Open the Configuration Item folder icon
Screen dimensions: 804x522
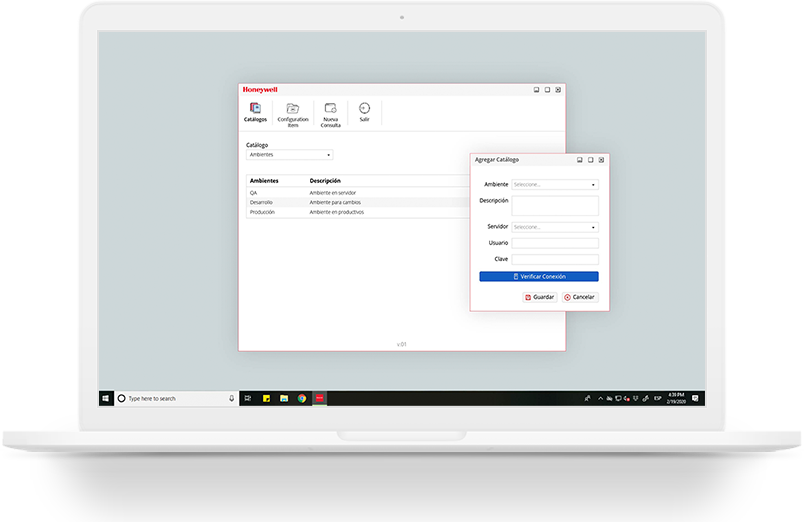293,110
